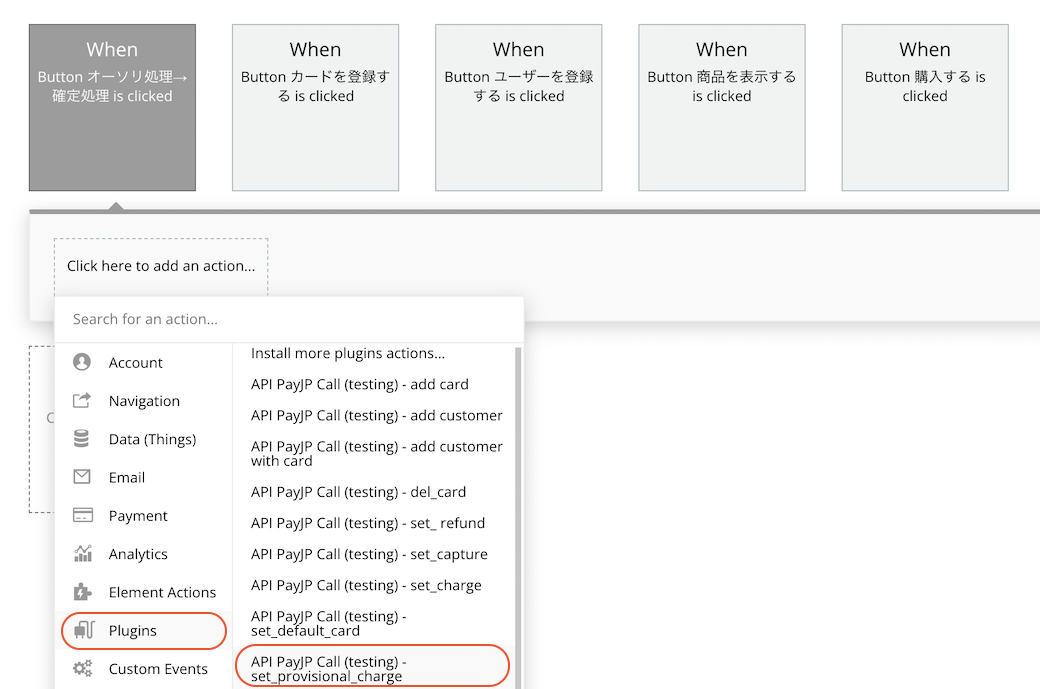
Task: Click the Analytics chart icon
Action: pyautogui.click(x=82, y=554)
